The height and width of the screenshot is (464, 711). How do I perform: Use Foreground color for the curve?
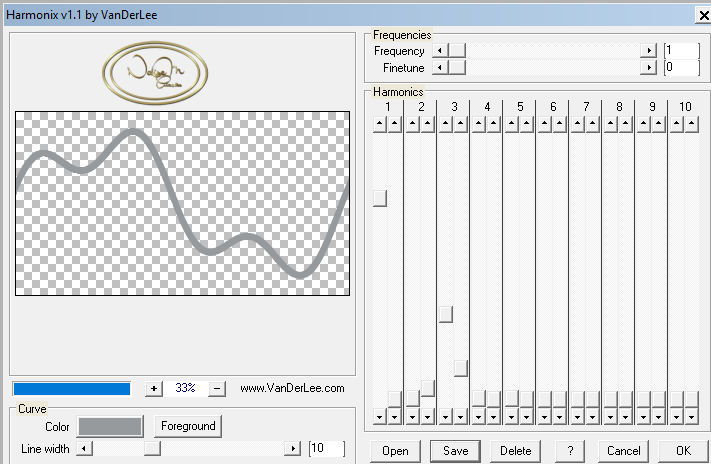188,426
